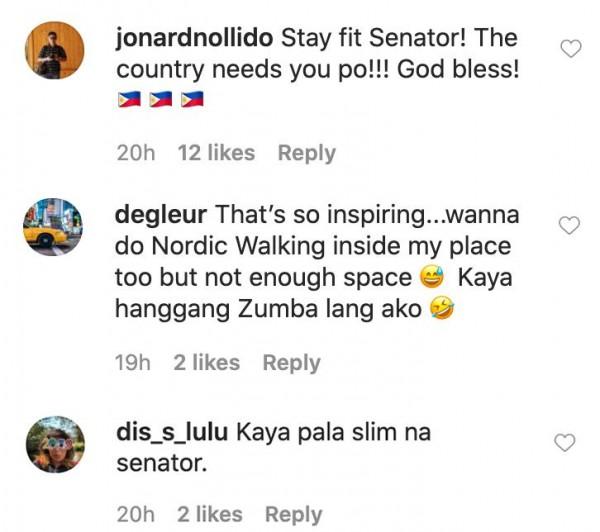600x532 pixels.
Task: Open the dis_s_lulu username link
Action: tap(172, 433)
